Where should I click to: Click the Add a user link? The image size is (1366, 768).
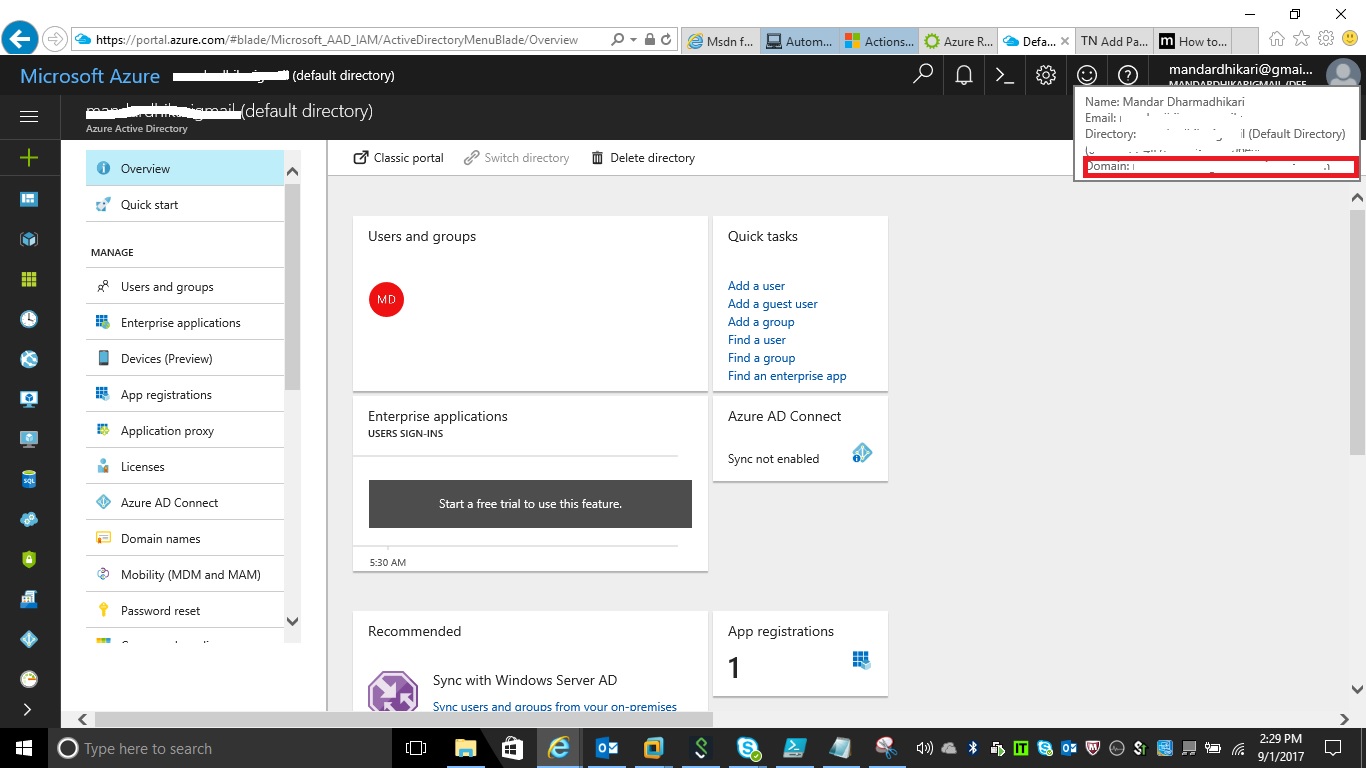tap(756, 286)
